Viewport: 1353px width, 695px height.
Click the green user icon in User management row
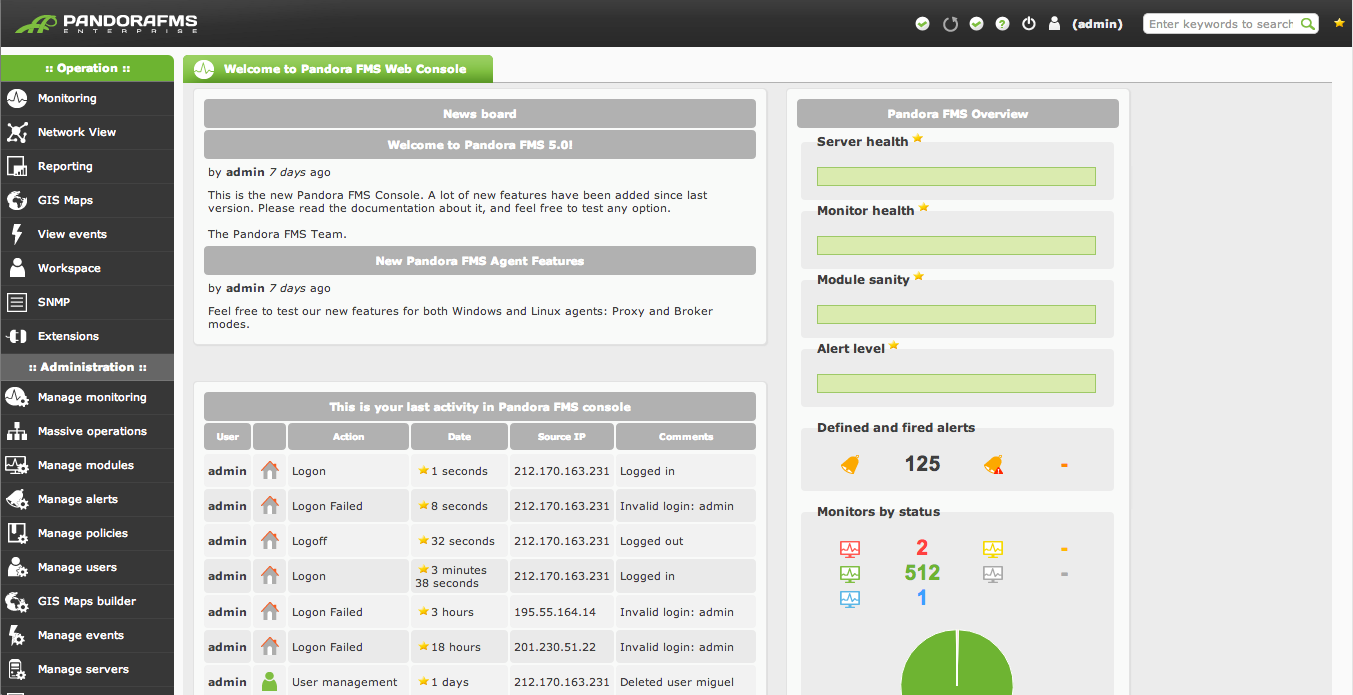269,682
